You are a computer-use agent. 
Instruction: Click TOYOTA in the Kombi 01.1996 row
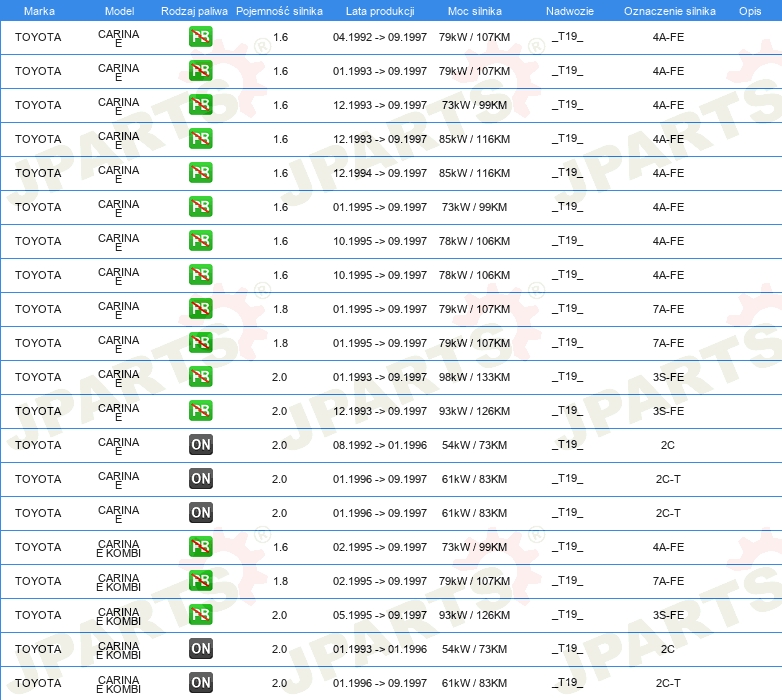[x=38, y=683]
